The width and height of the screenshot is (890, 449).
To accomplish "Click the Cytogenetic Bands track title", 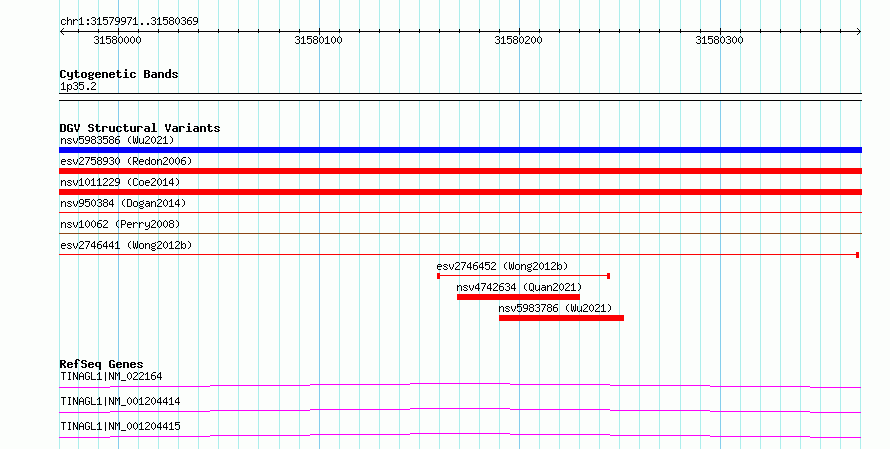I will 119,74.
